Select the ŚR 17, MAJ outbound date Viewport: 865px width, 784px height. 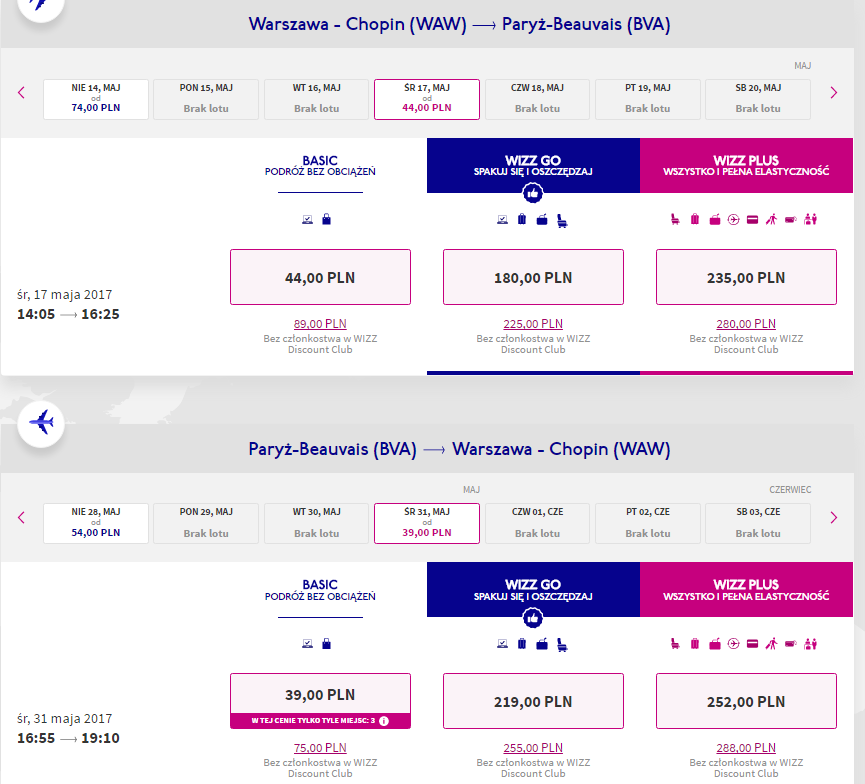pyautogui.click(x=427, y=99)
